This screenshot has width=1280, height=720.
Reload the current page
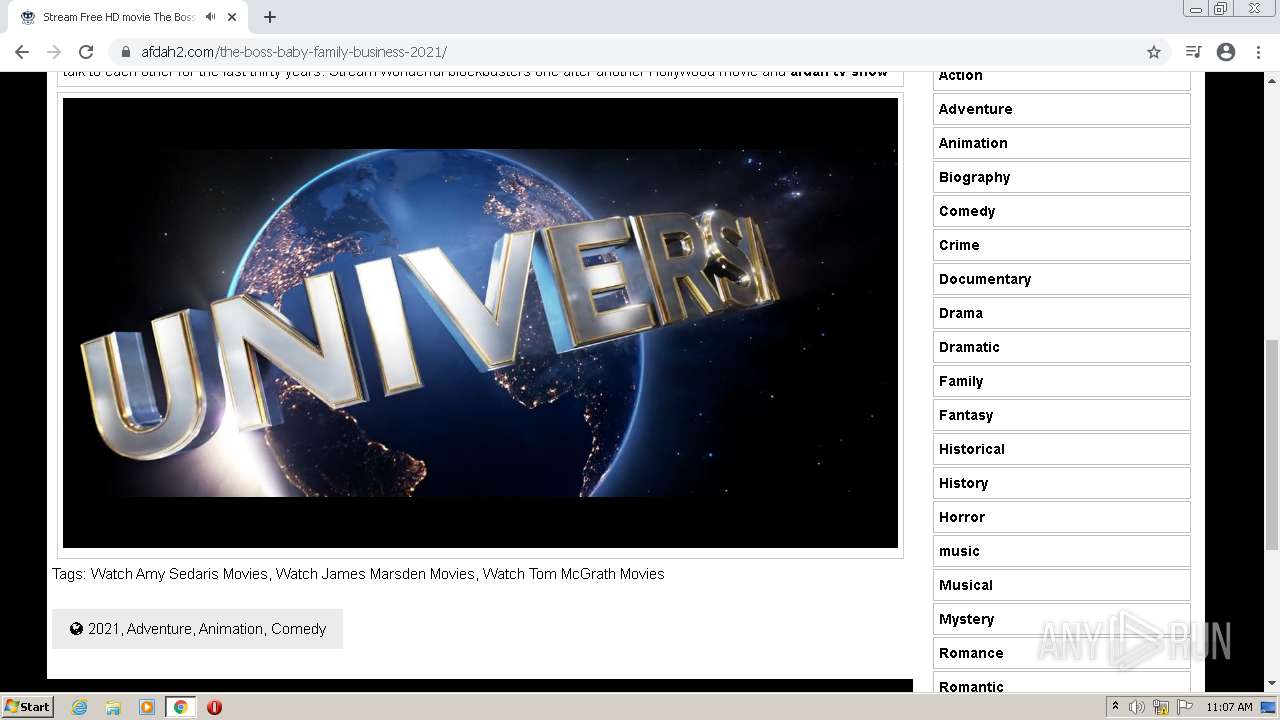click(86, 52)
